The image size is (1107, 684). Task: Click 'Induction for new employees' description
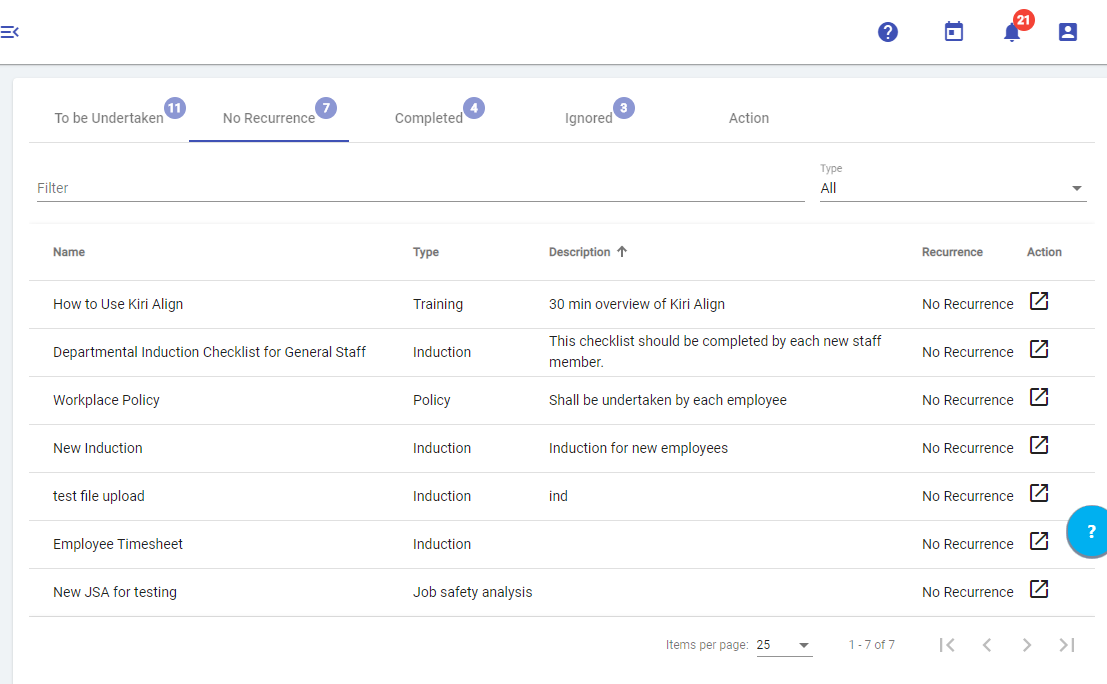[638, 448]
